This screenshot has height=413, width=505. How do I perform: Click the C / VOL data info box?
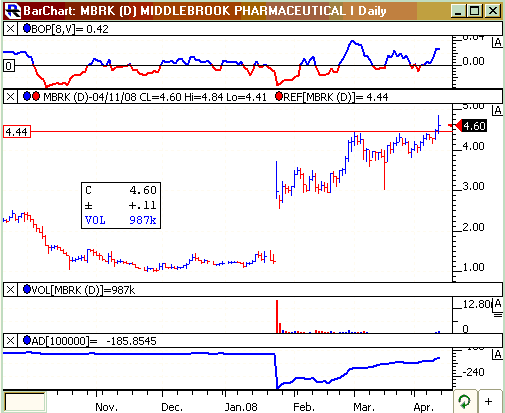(x=121, y=205)
